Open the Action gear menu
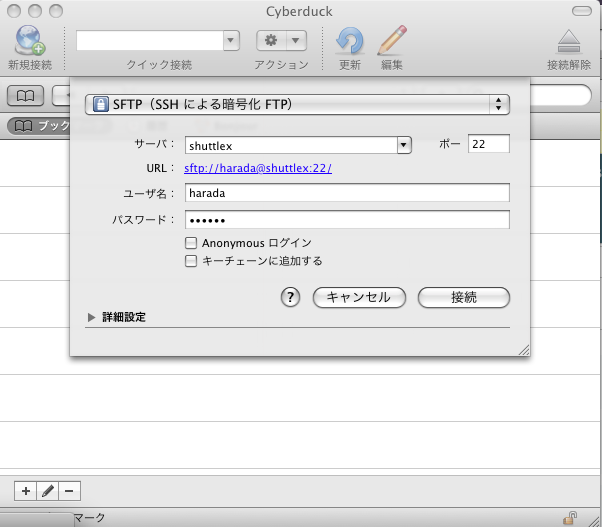This screenshot has width=602, height=527. pos(283,40)
